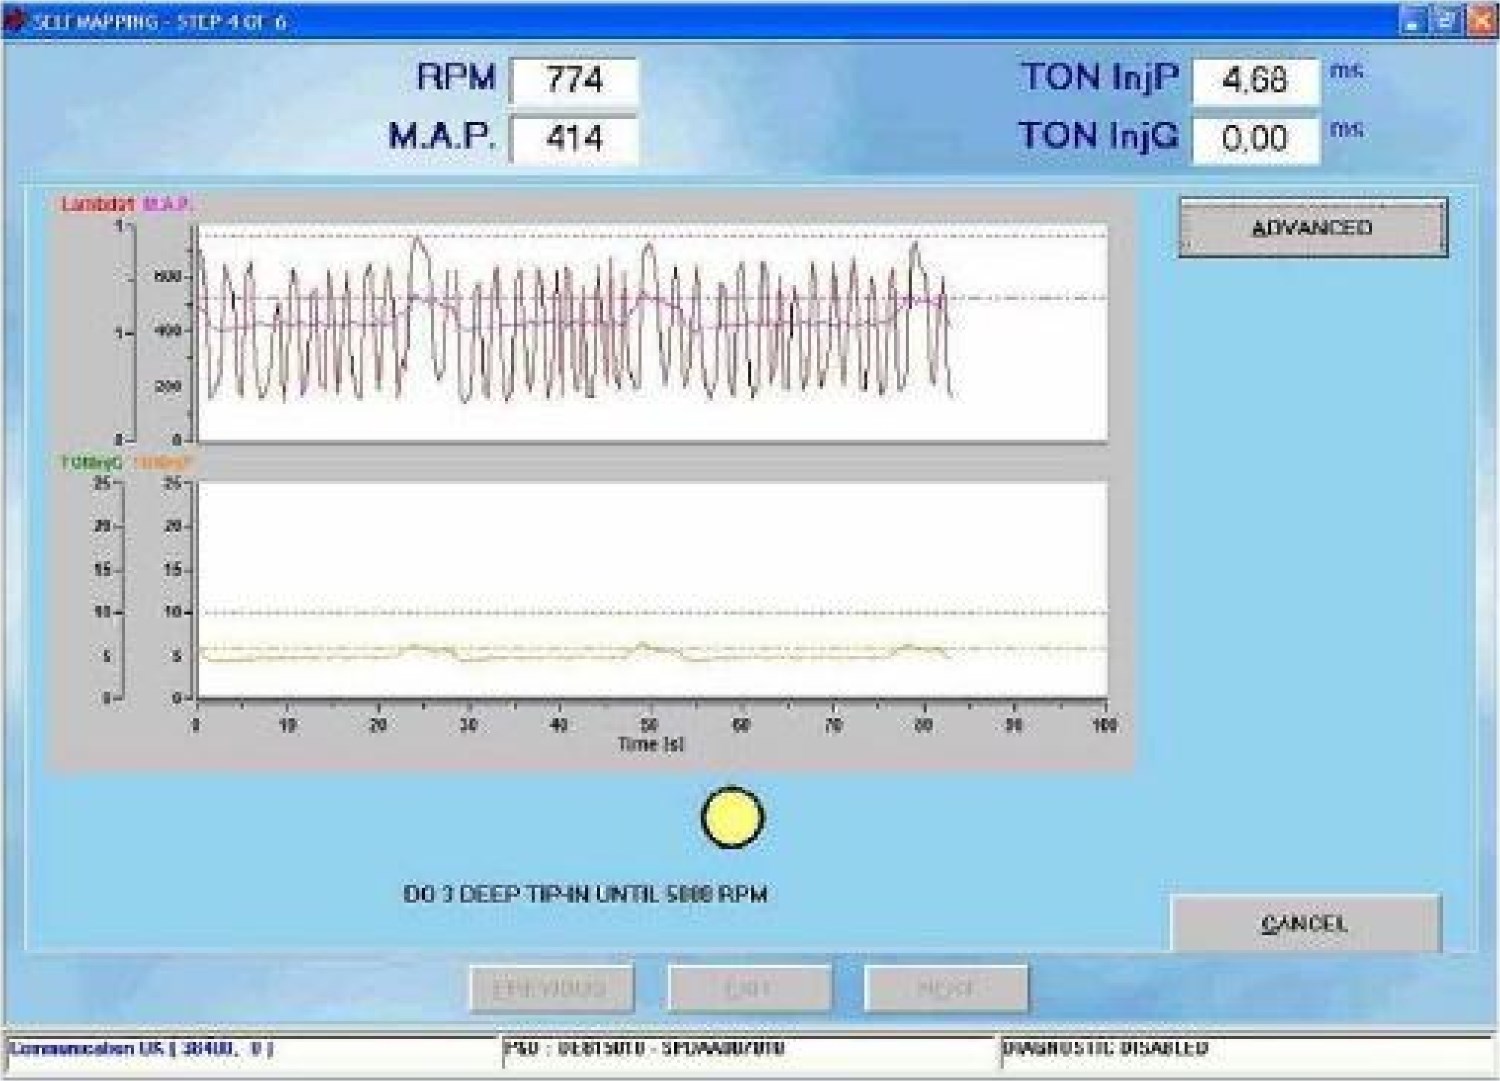1500x1081 pixels.
Task: Select the RPM value field showing 774
Action: tap(574, 80)
